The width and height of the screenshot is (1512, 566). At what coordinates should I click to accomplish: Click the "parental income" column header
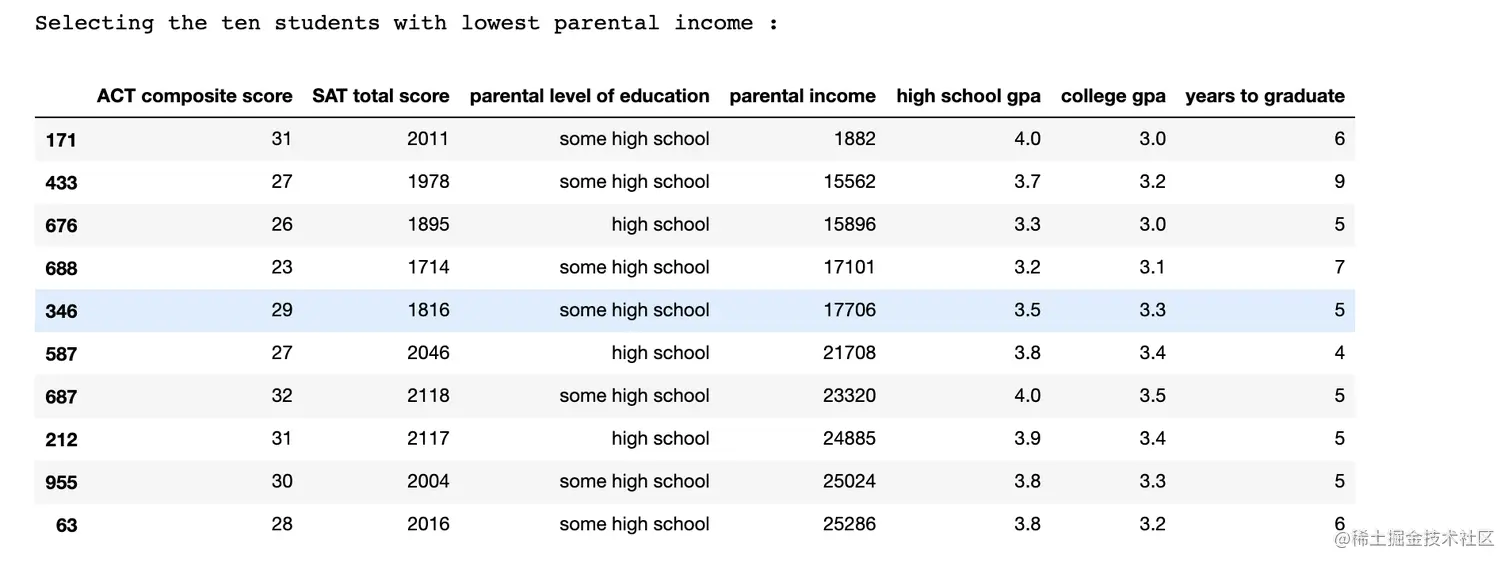(802, 96)
